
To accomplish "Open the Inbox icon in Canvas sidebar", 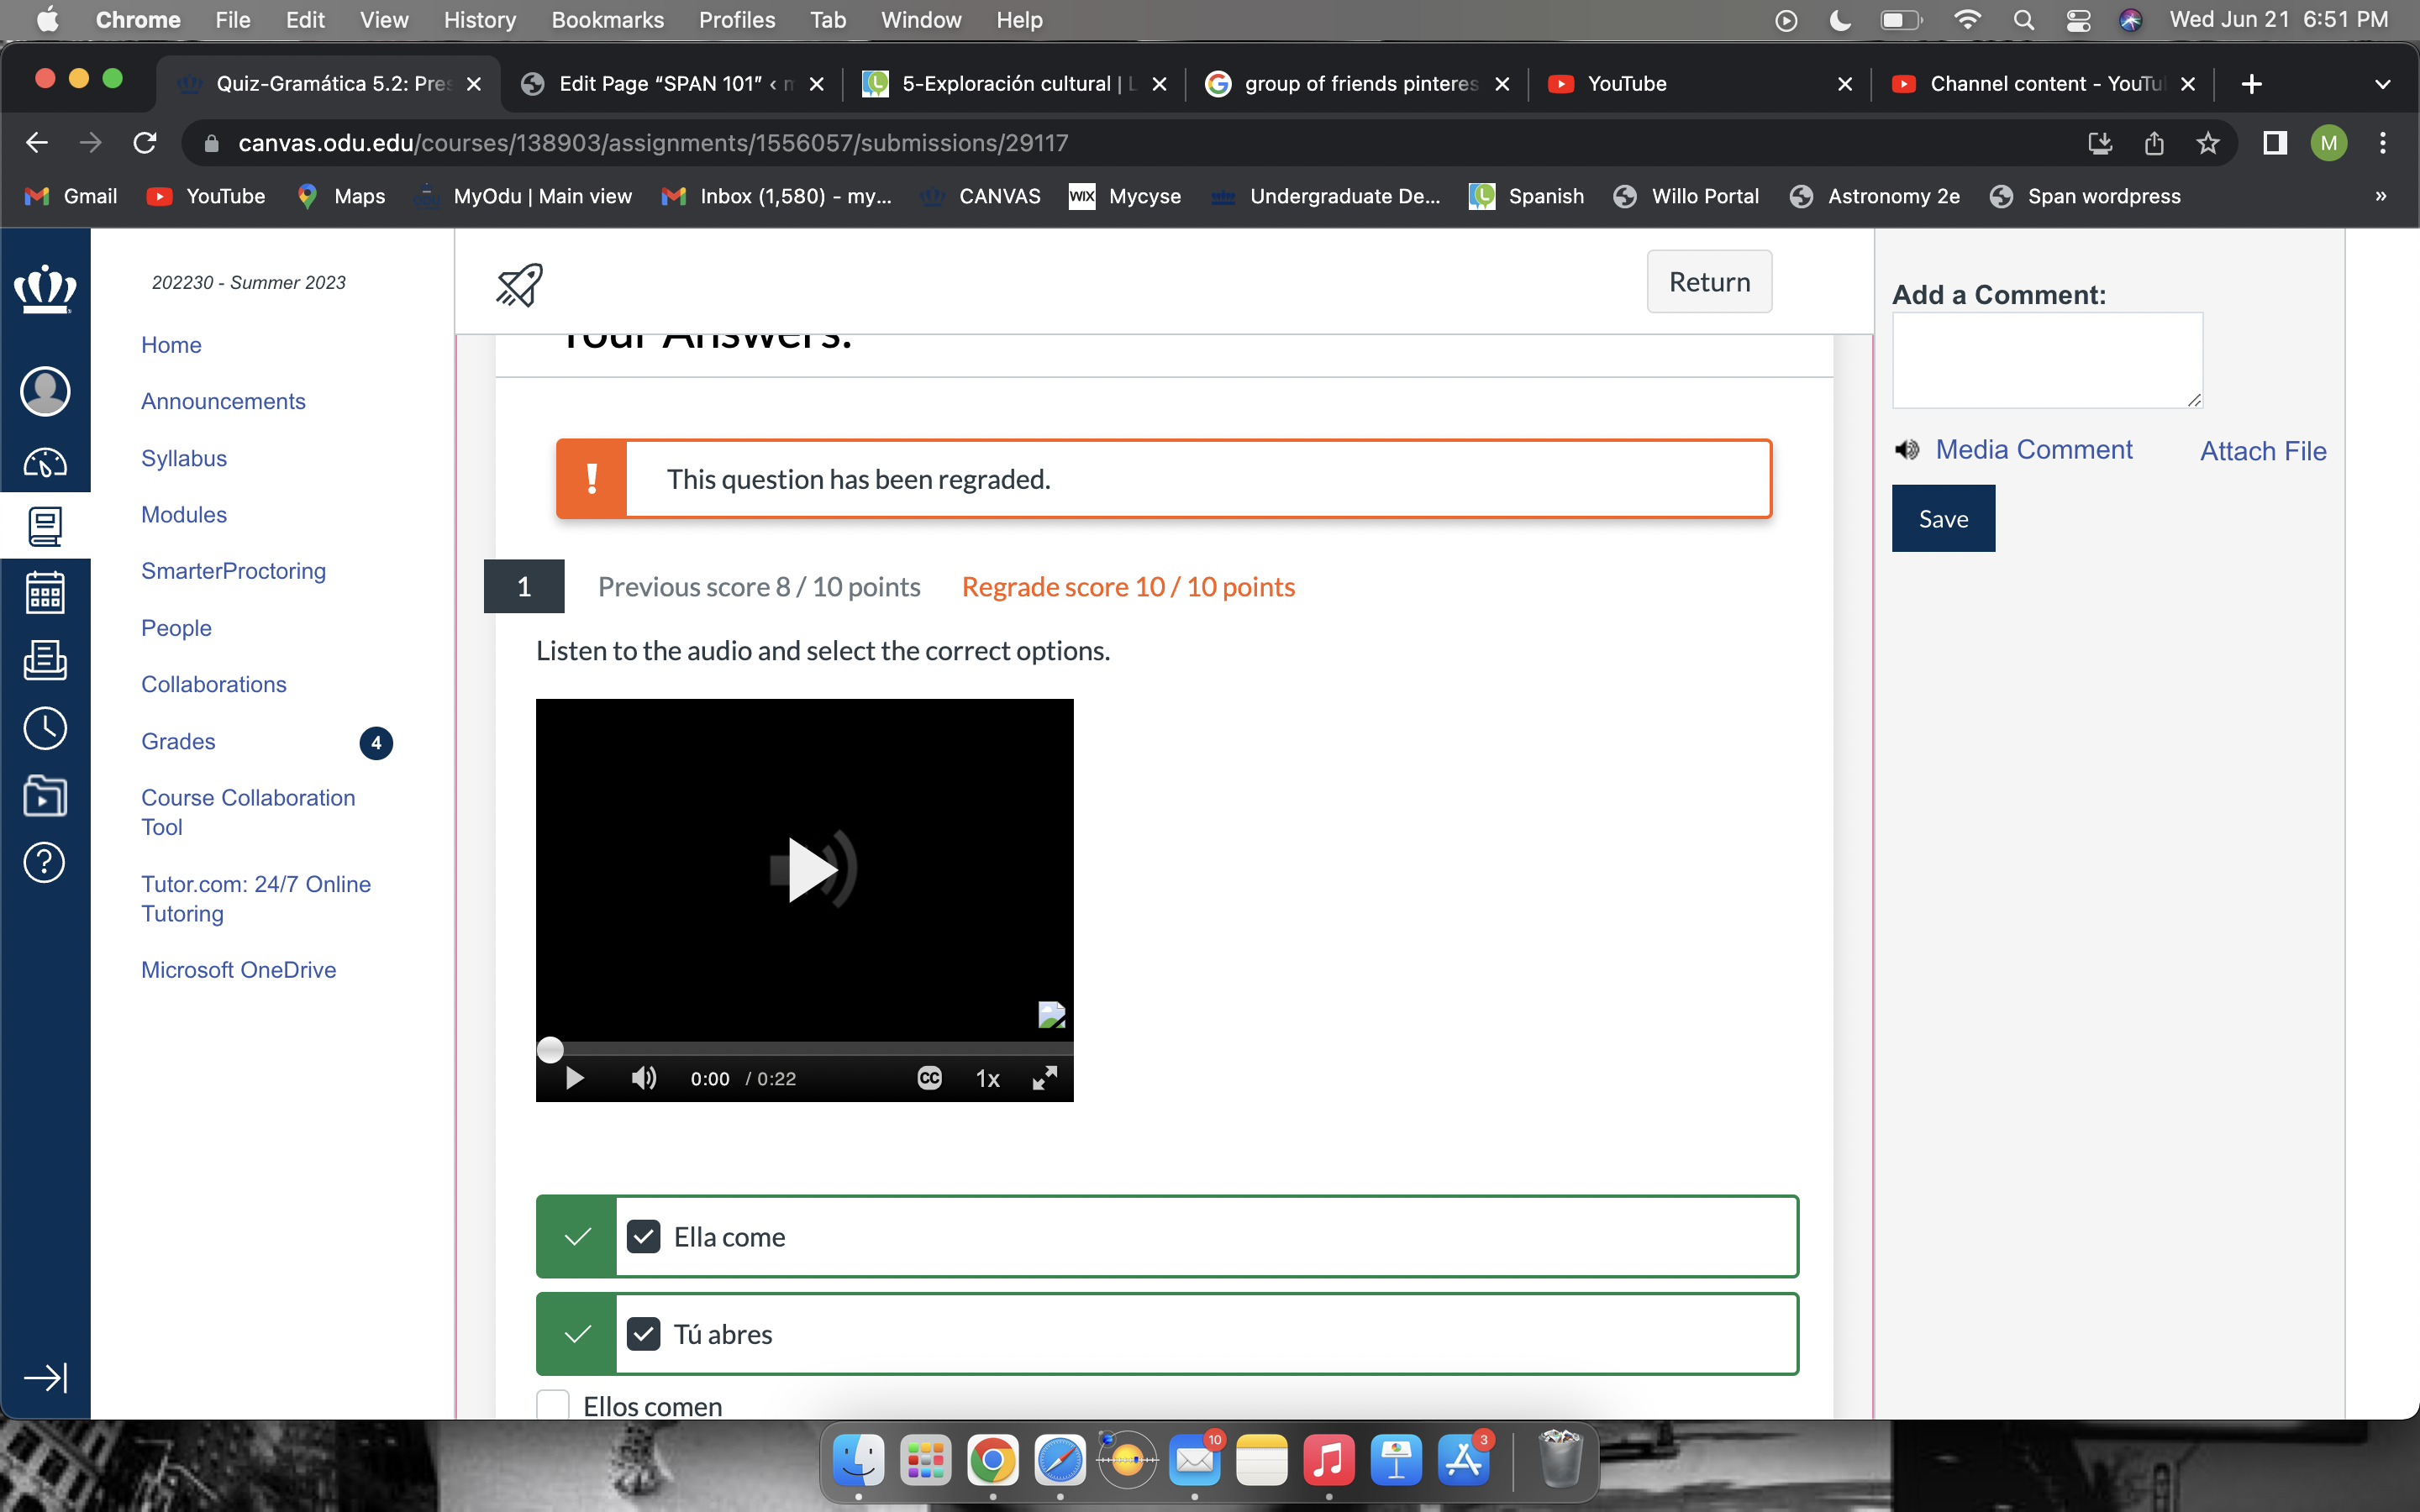I will [x=45, y=660].
